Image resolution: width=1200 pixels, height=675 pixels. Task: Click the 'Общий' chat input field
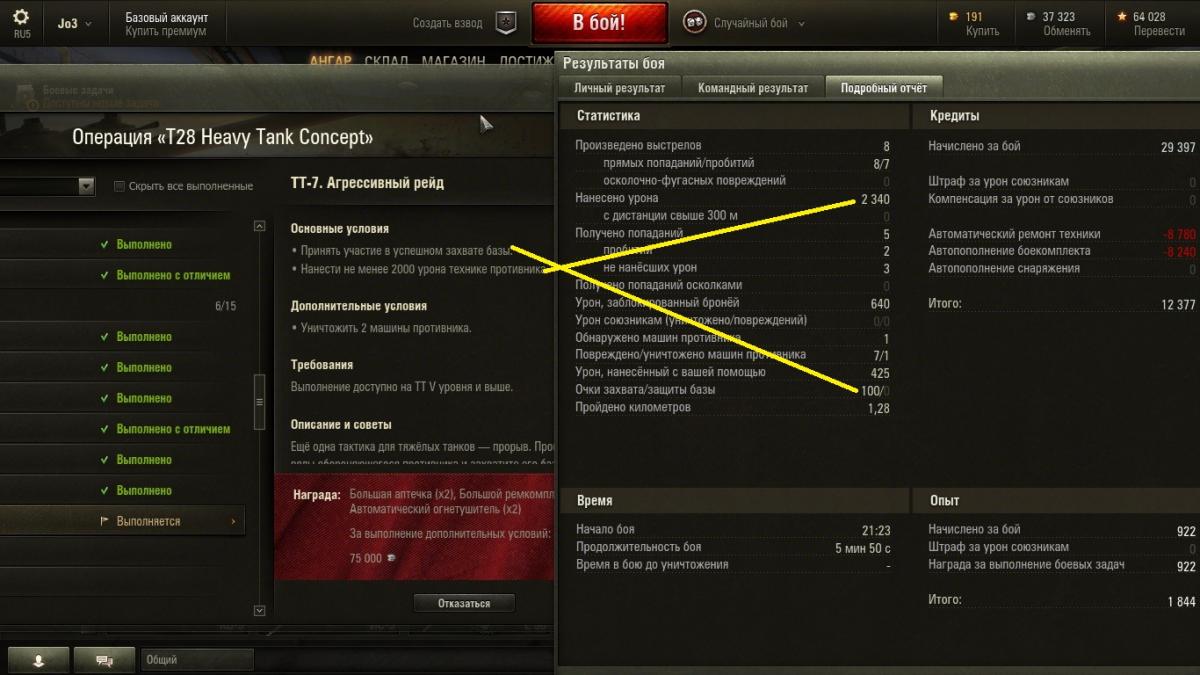coord(197,660)
